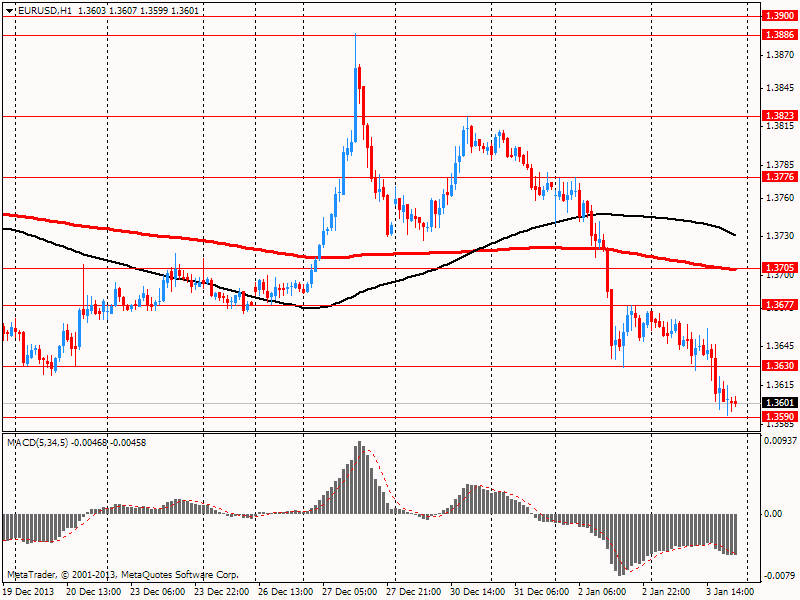The width and height of the screenshot is (800, 600).
Task: Open the chart dropdown arrow beside EURUSD,H1
Action: [x=9, y=11]
